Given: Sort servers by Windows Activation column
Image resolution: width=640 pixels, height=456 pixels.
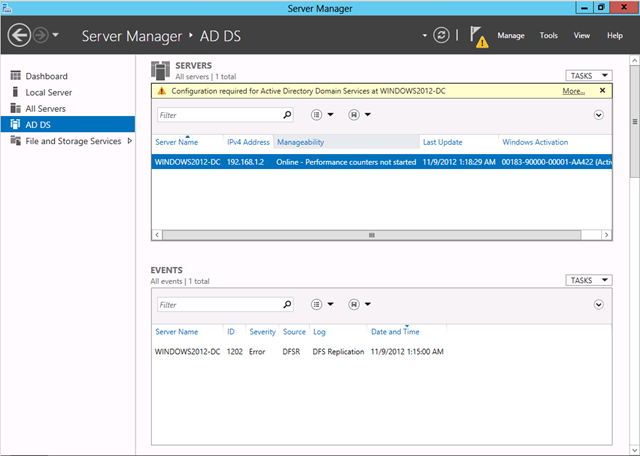Looking at the screenshot, I should 535,142.
